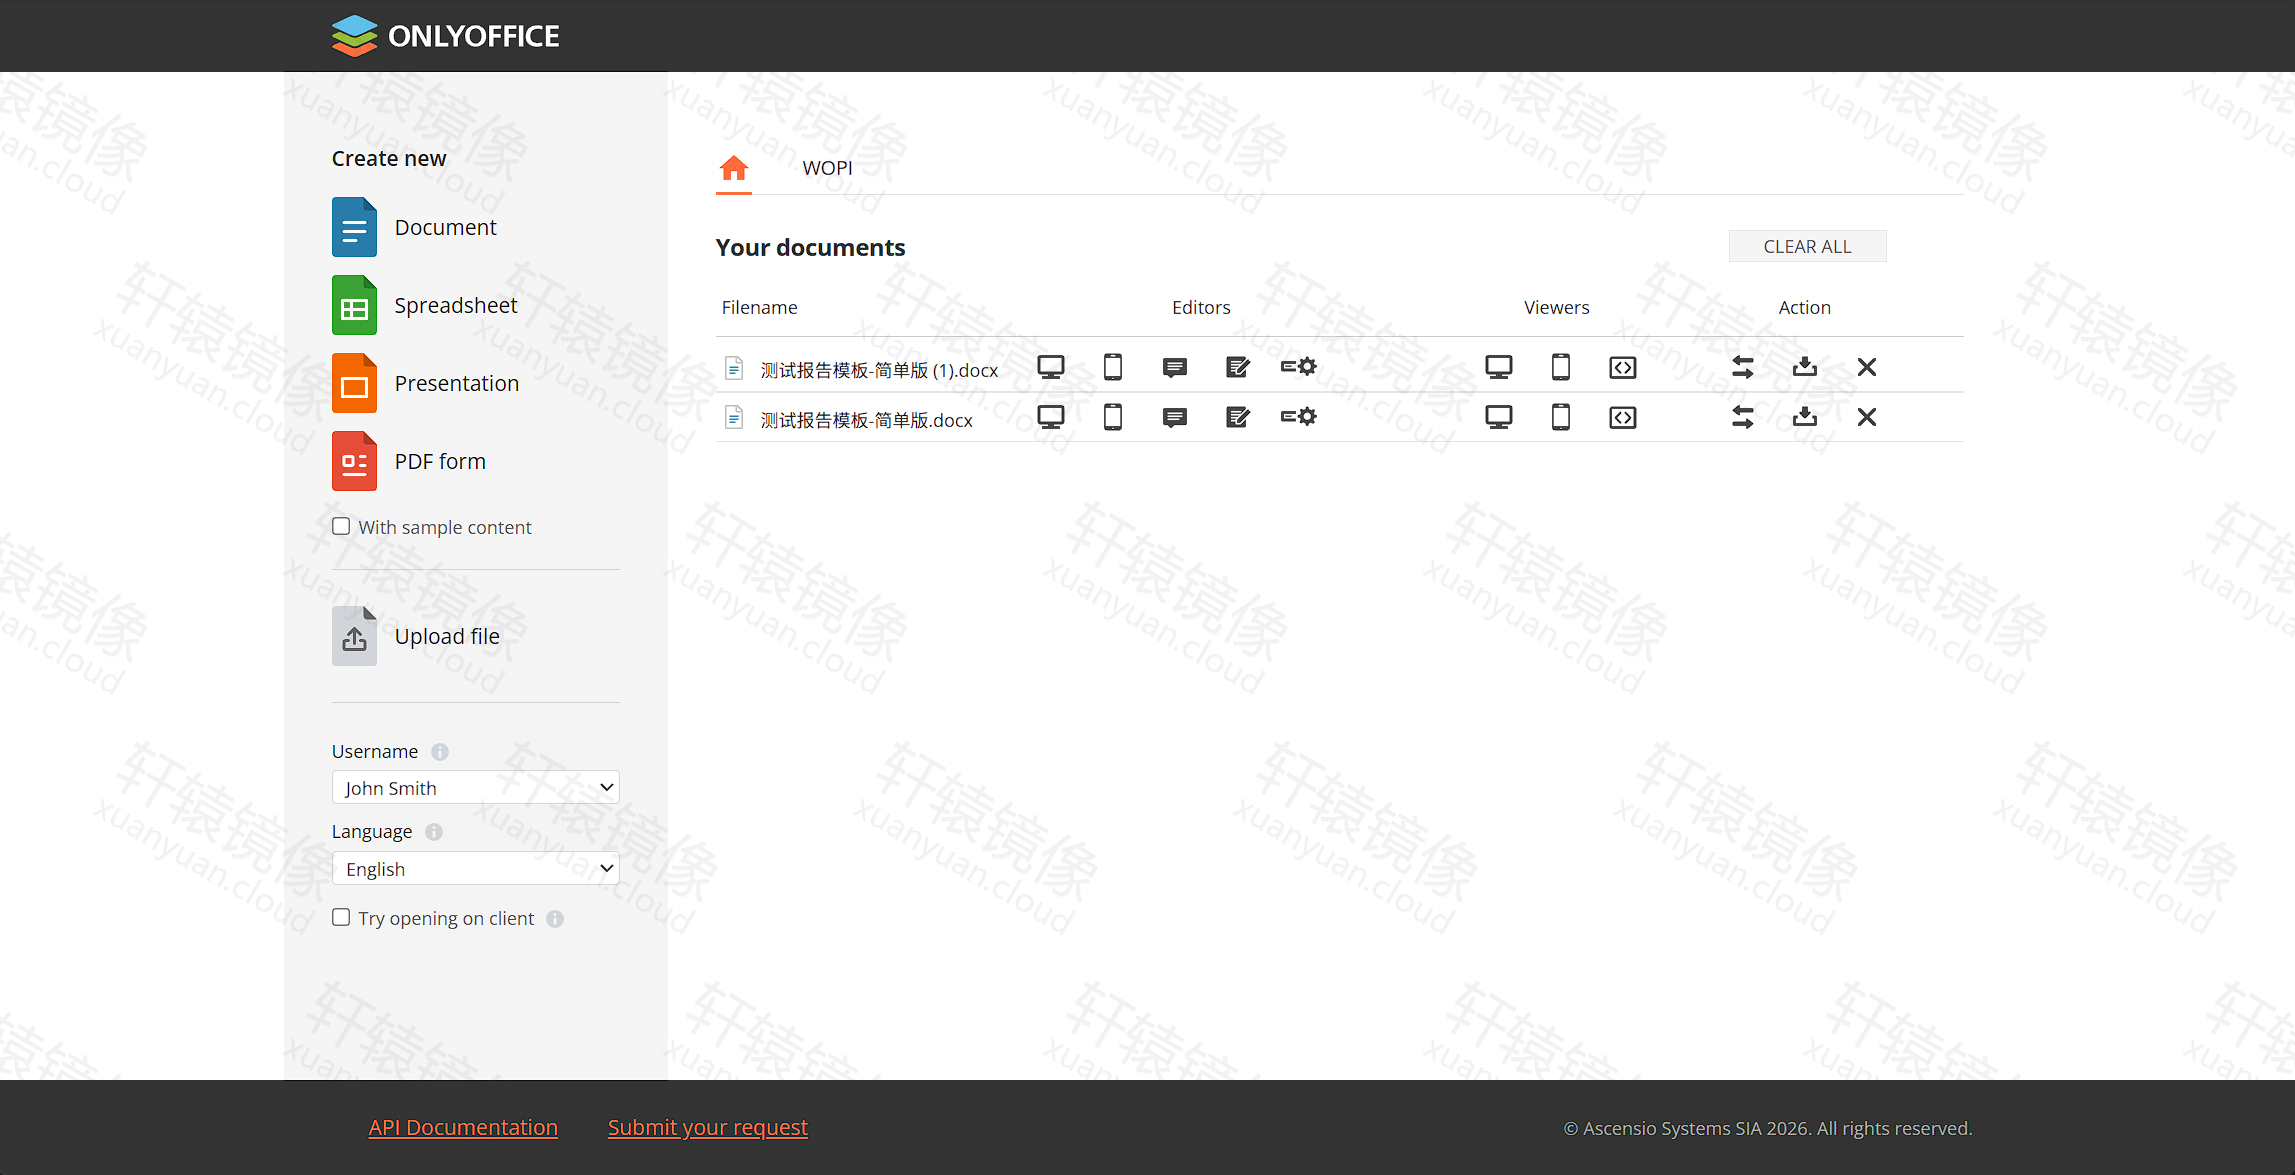Viewport: 2295px width, 1175px height.
Task: Open embedded view of 测试报告模板-简单版 (1).docx
Action: 1623,367
